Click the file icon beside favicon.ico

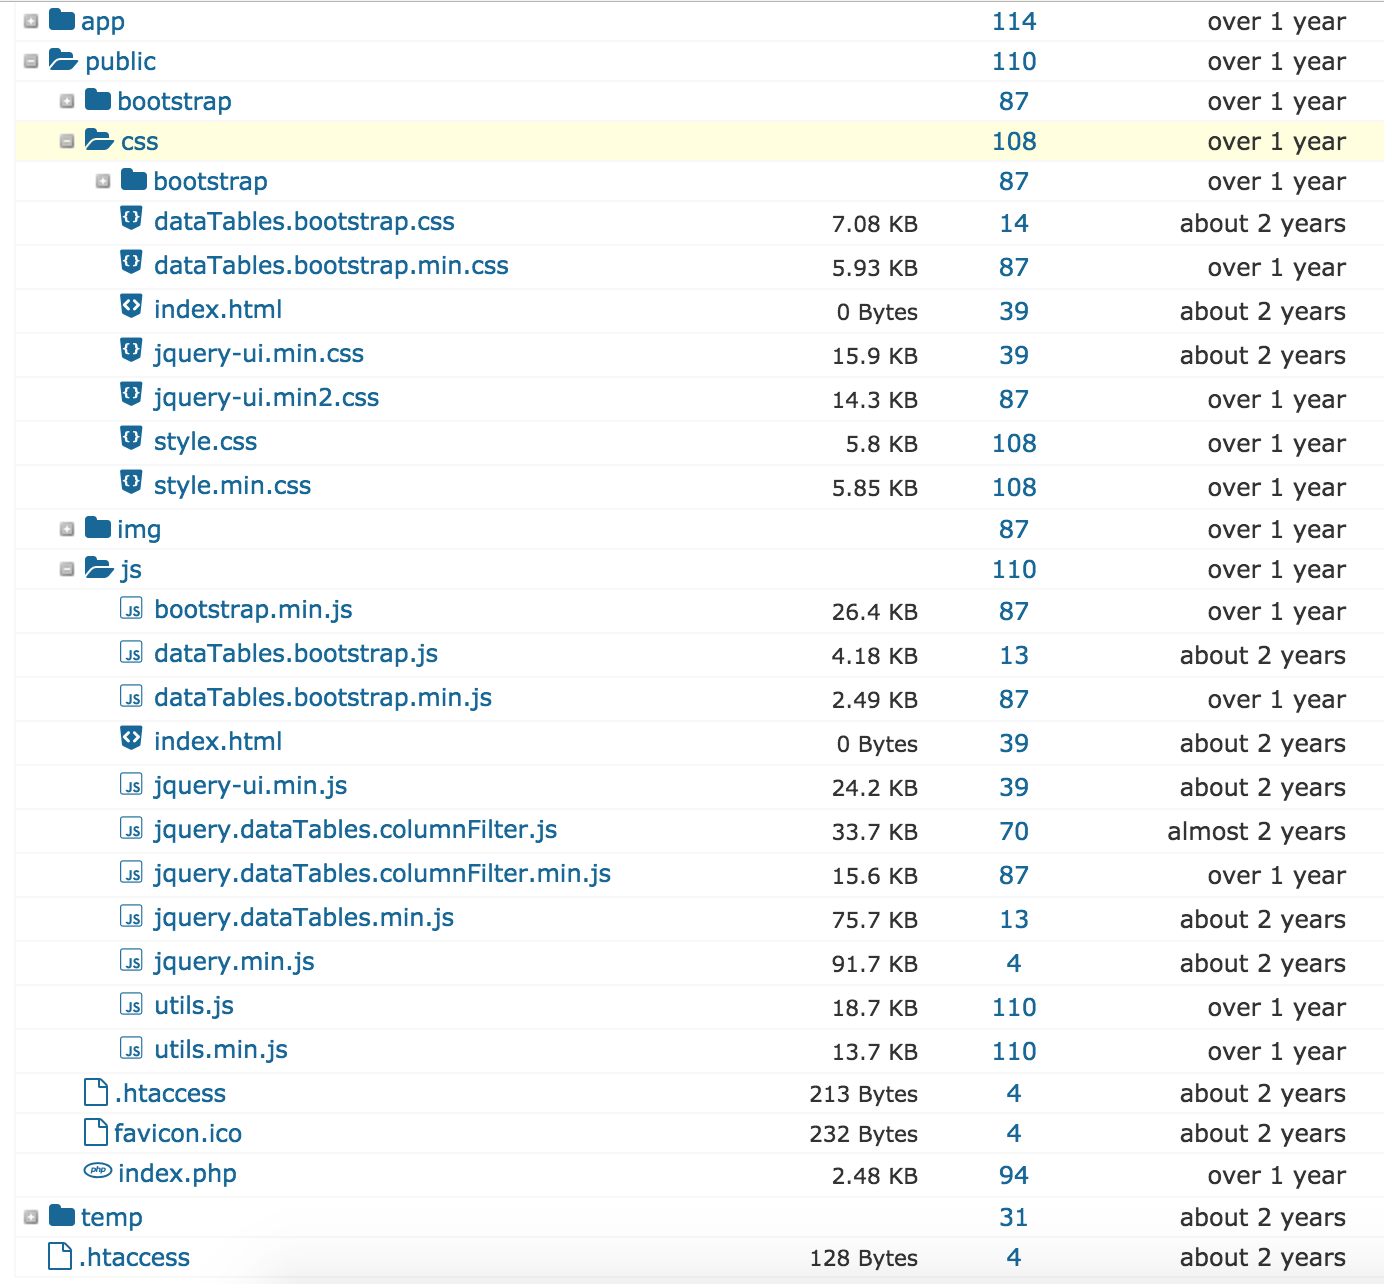[96, 1131]
